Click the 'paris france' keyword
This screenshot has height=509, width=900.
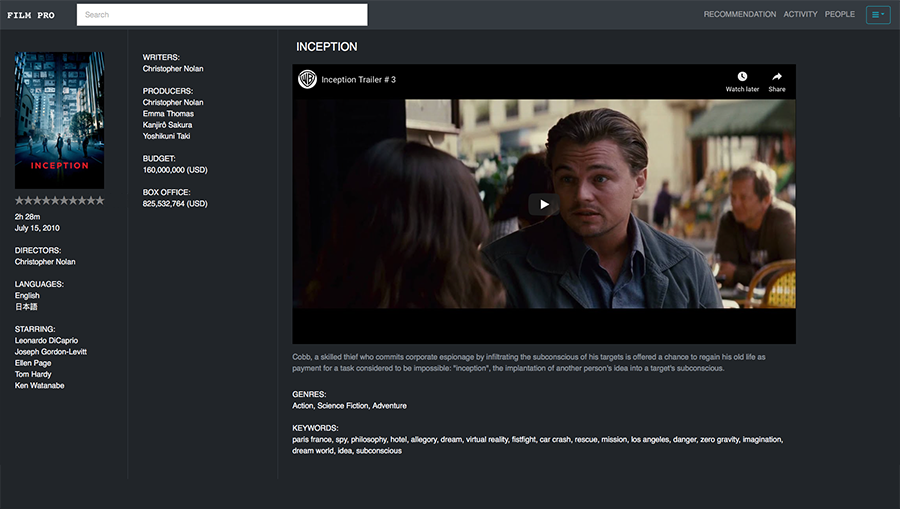312,440
